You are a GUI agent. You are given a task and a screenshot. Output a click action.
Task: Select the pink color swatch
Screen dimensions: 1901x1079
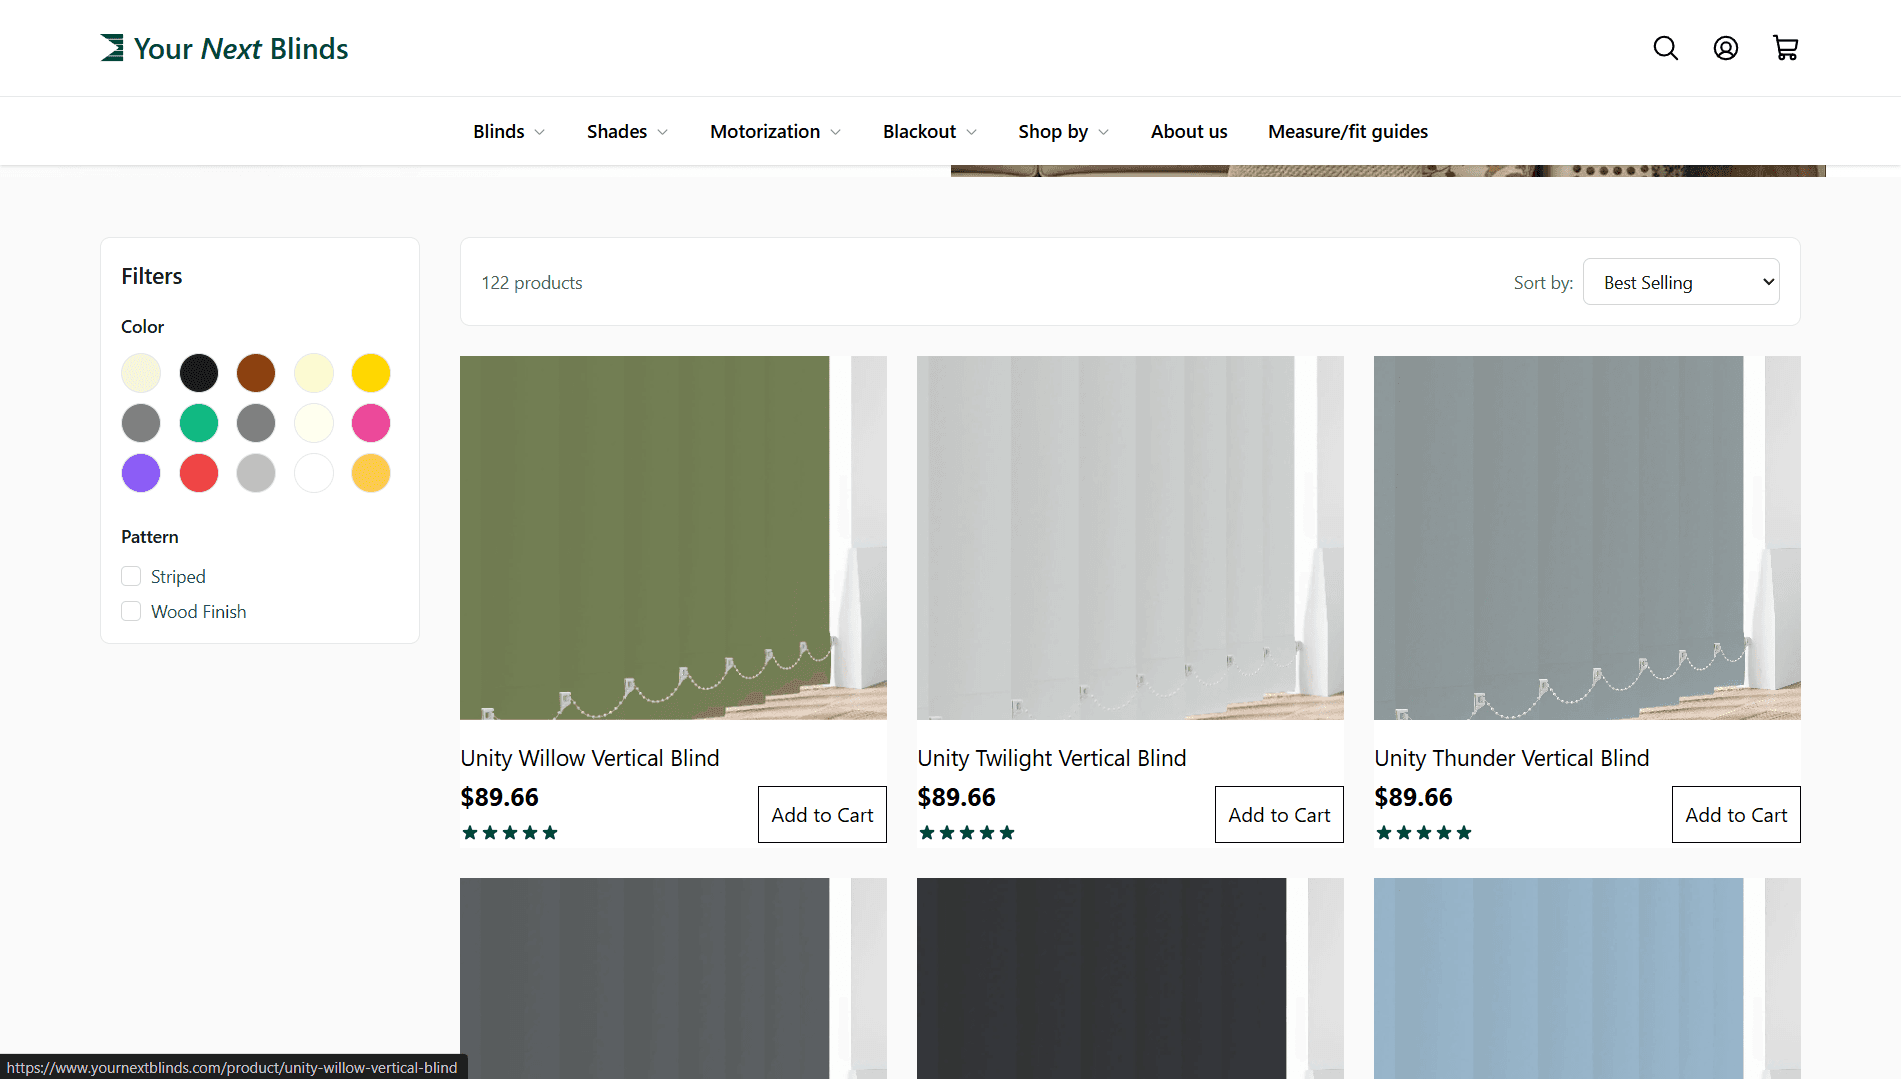click(371, 423)
